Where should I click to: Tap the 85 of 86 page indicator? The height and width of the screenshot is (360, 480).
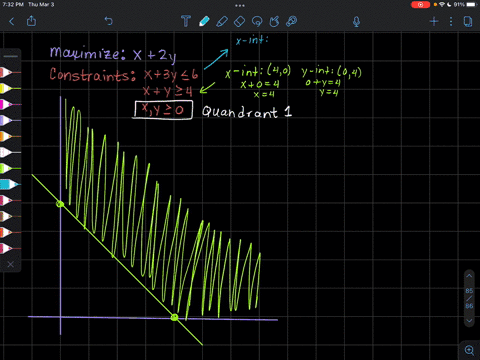click(x=469, y=298)
